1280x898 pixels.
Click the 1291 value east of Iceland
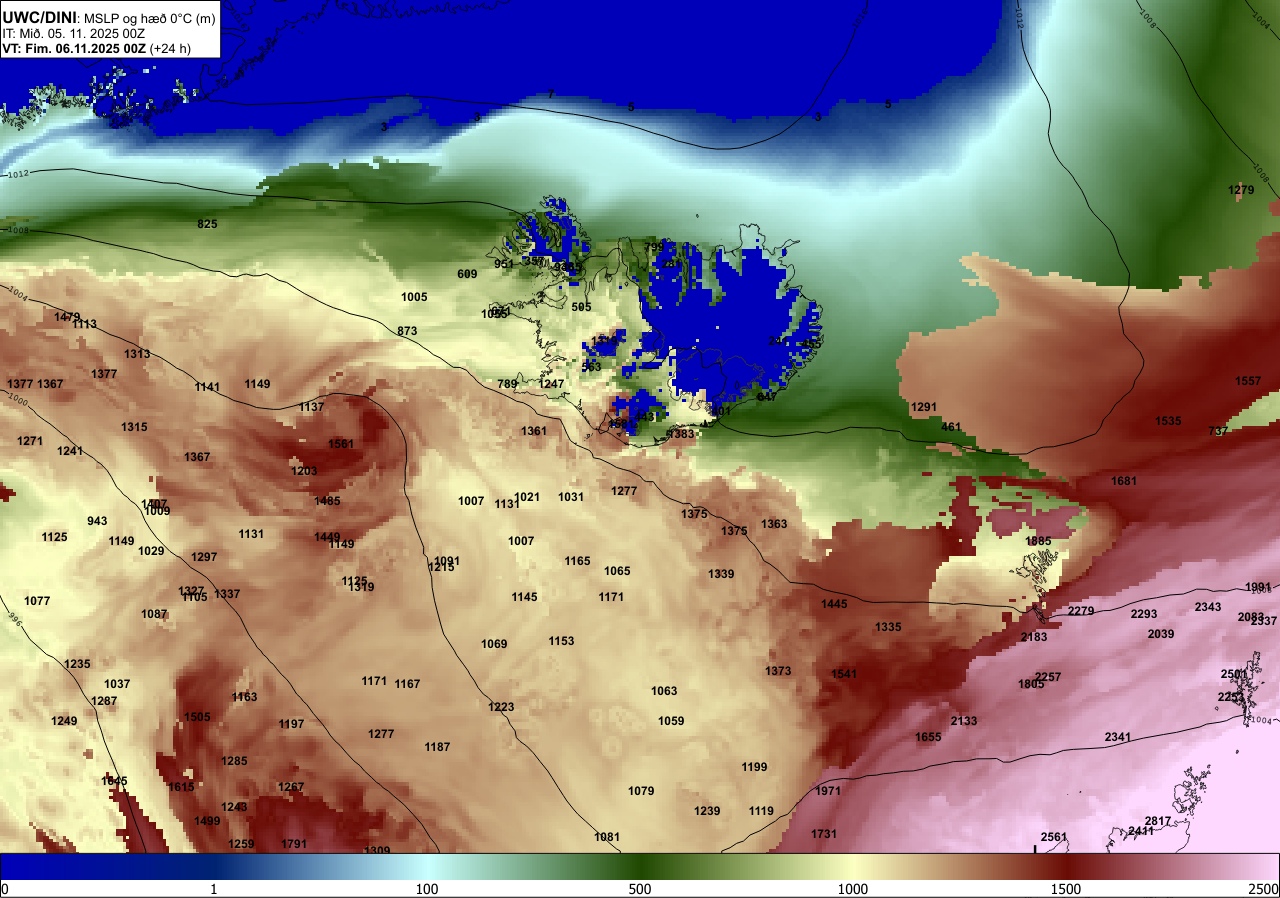click(924, 407)
